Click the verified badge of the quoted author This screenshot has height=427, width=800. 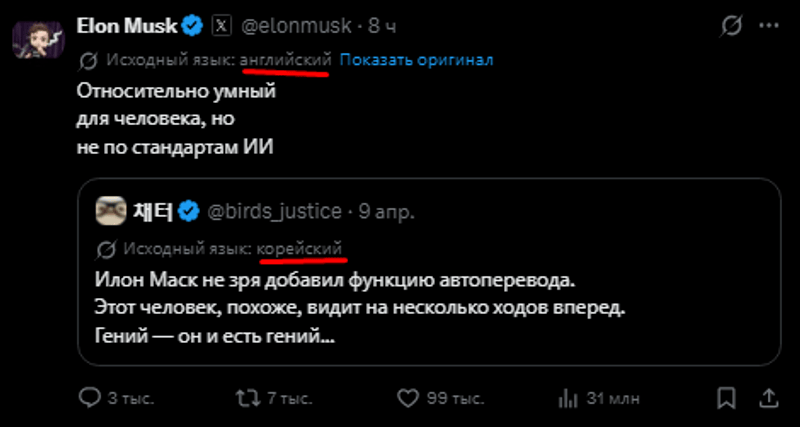point(189,210)
